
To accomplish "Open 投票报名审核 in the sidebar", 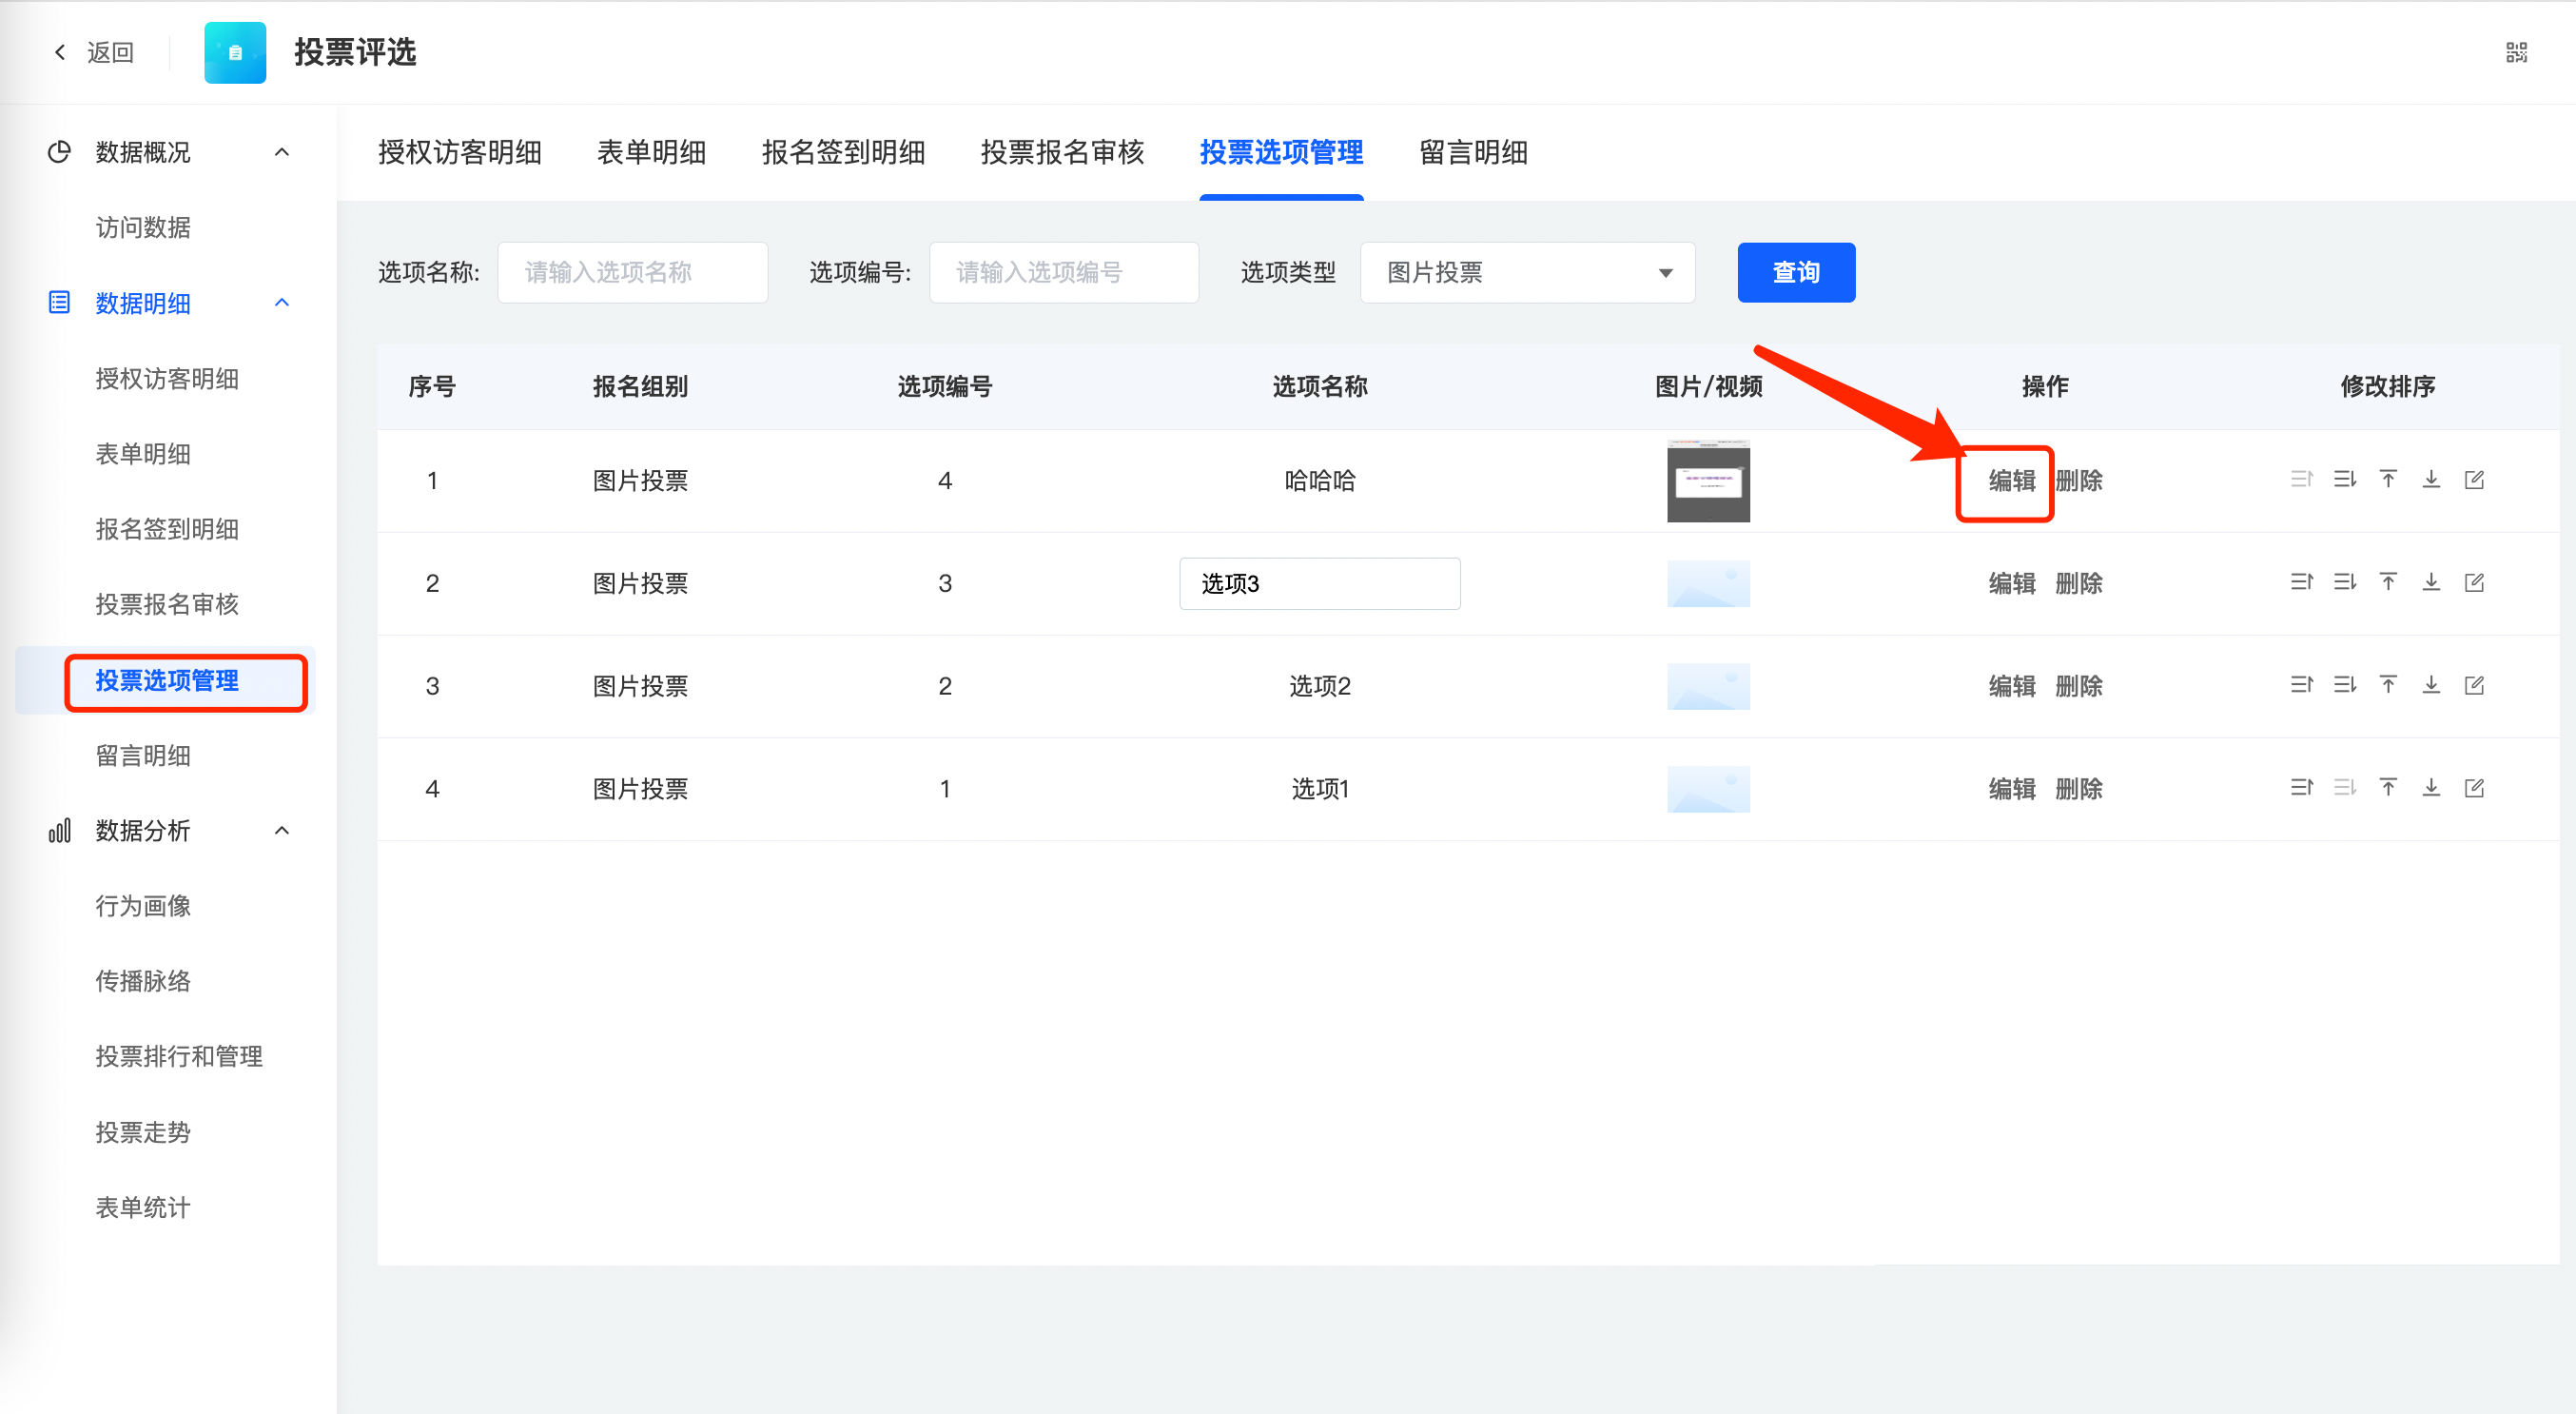I will 167,604.
